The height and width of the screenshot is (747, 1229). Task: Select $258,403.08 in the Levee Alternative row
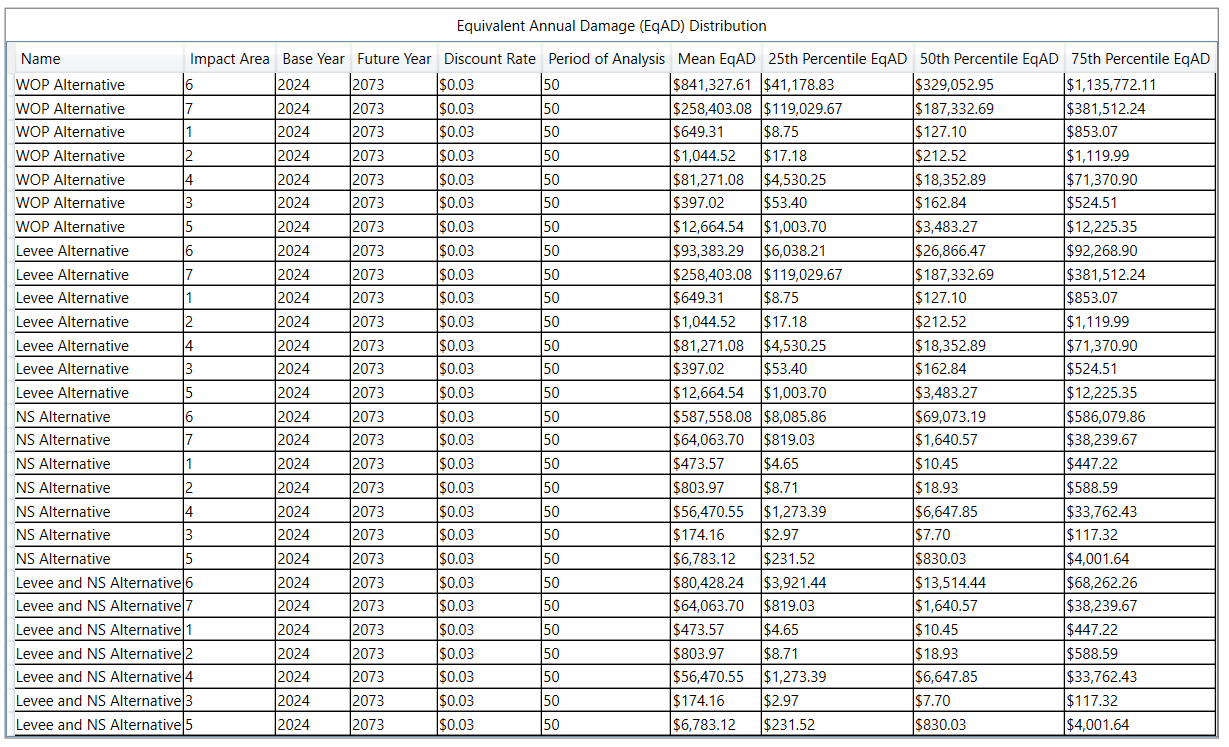716,275
